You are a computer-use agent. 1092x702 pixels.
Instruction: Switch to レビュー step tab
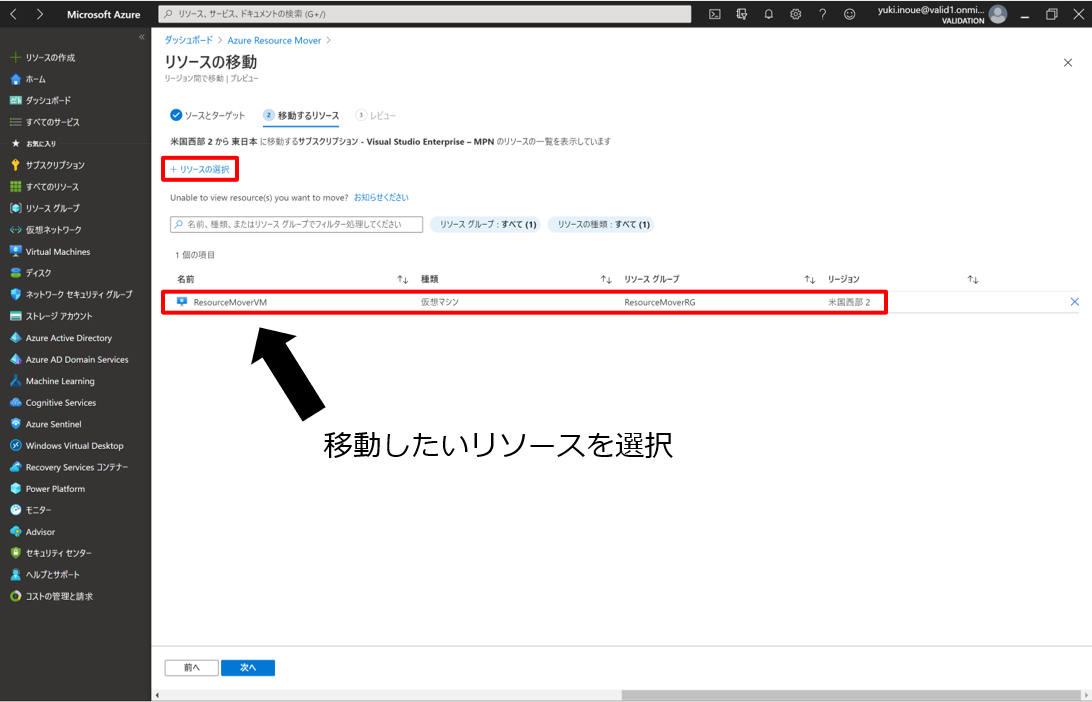pos(375,116)
